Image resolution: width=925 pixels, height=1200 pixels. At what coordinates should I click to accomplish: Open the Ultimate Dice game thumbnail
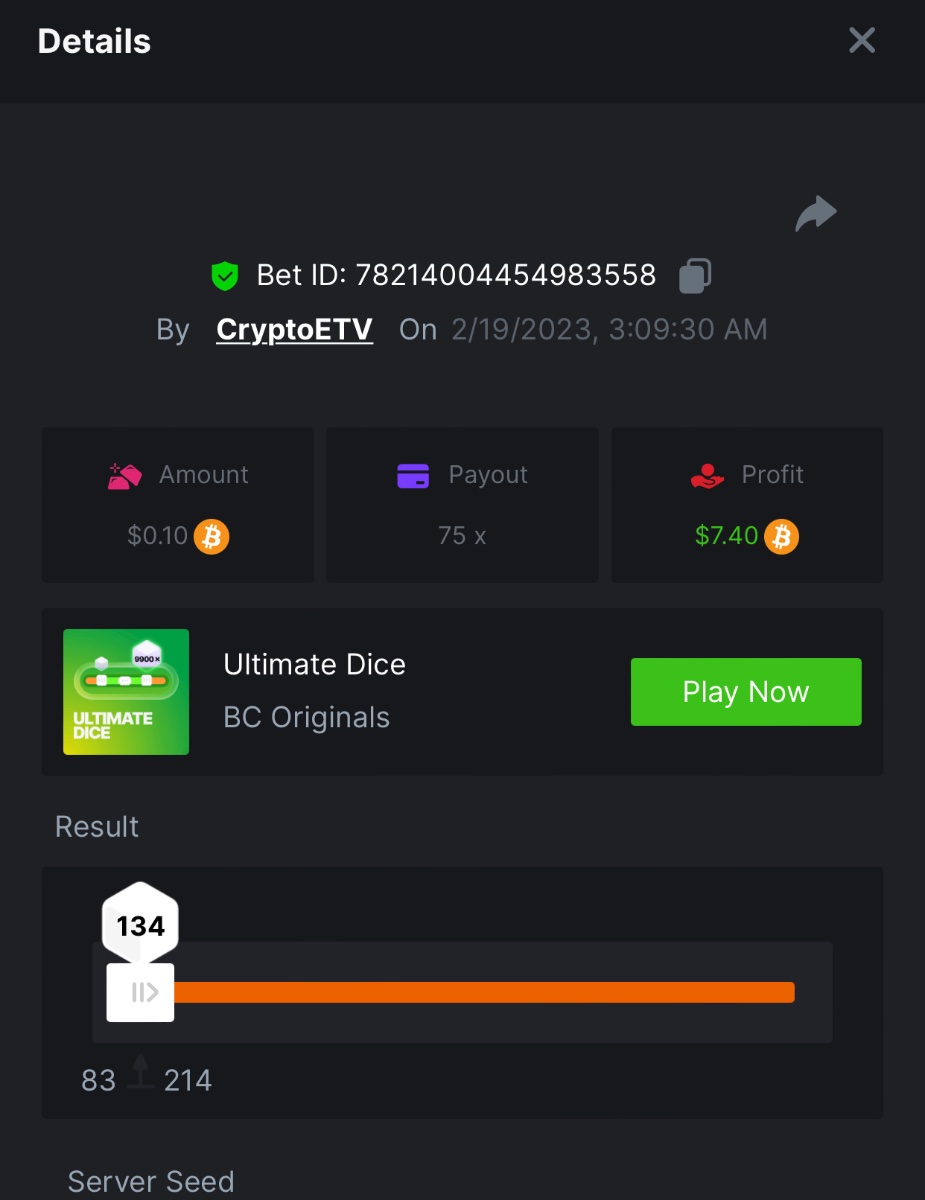pos(126,691)
